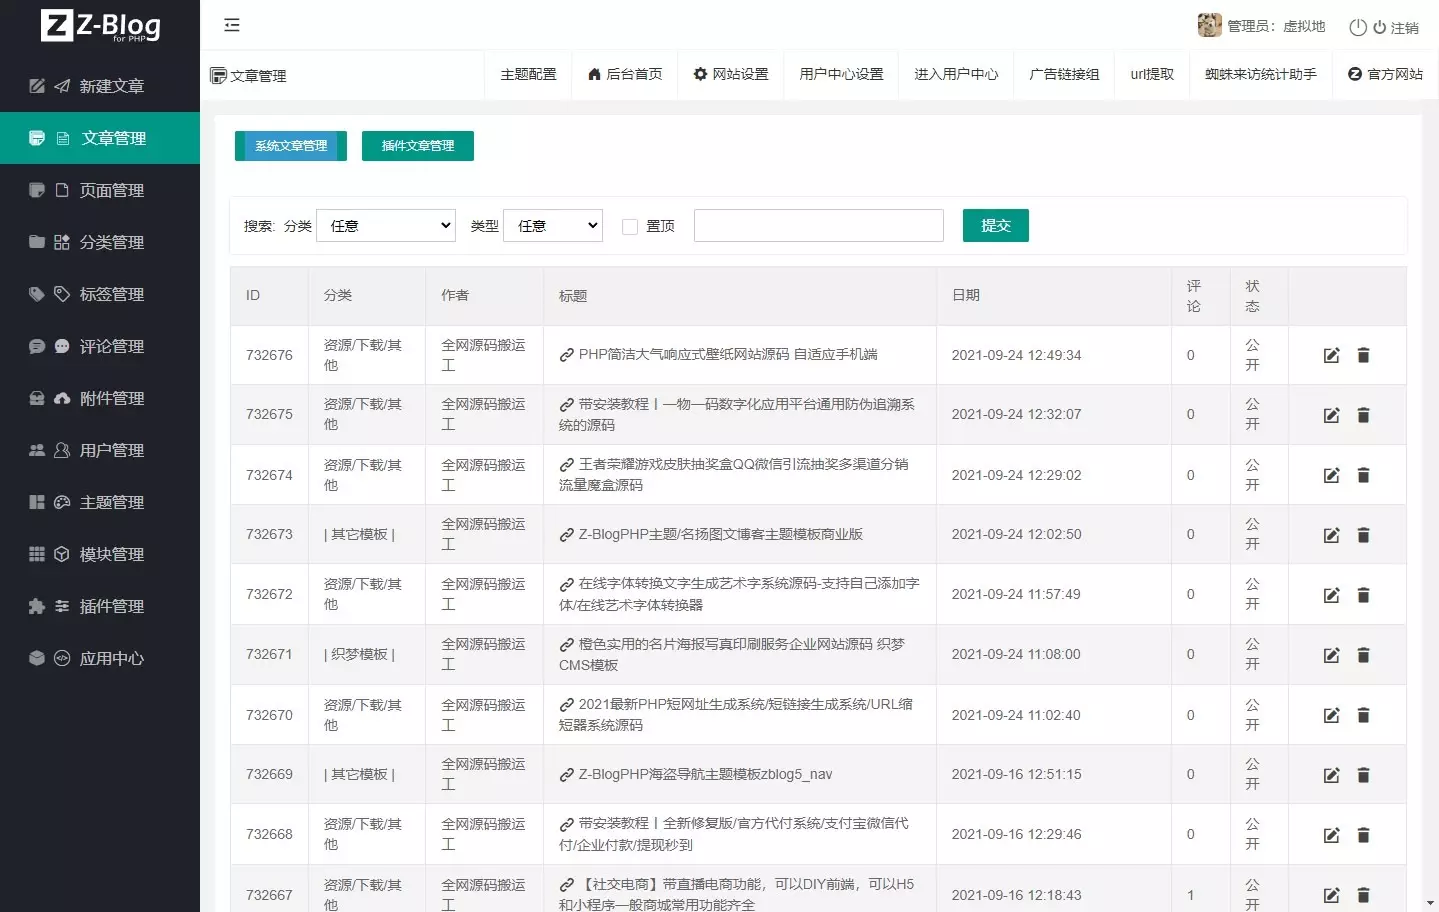
Task: Open 页面管理 in sidebar
Action: click(100, 190)
